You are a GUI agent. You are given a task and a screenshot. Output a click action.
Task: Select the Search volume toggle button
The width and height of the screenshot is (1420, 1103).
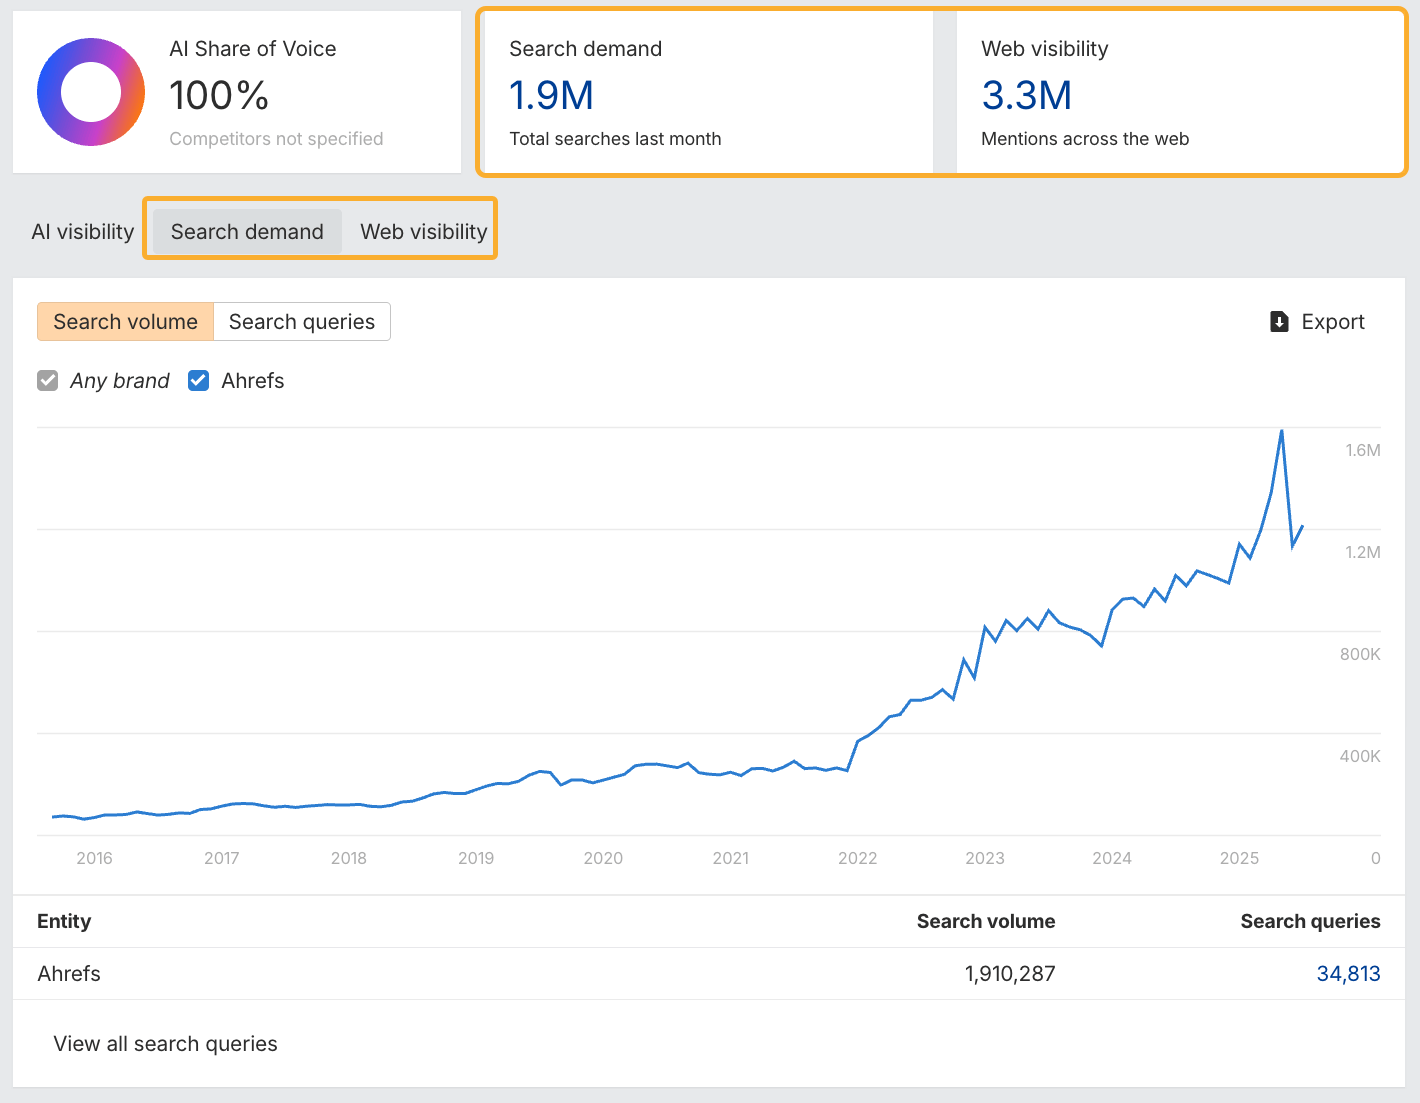(x=125, y=322)
